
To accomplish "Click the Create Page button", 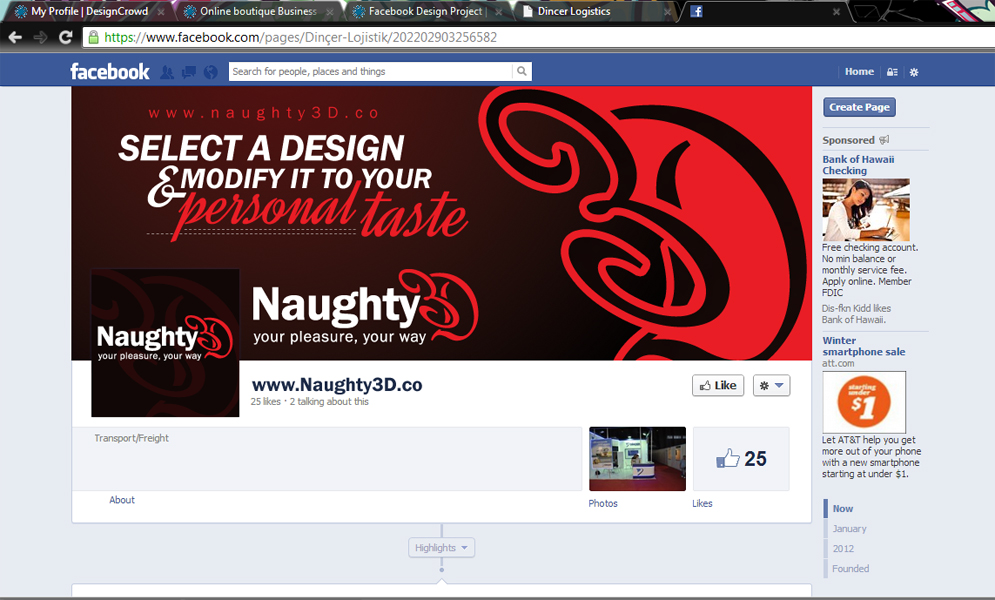I will tap(859, 107).
